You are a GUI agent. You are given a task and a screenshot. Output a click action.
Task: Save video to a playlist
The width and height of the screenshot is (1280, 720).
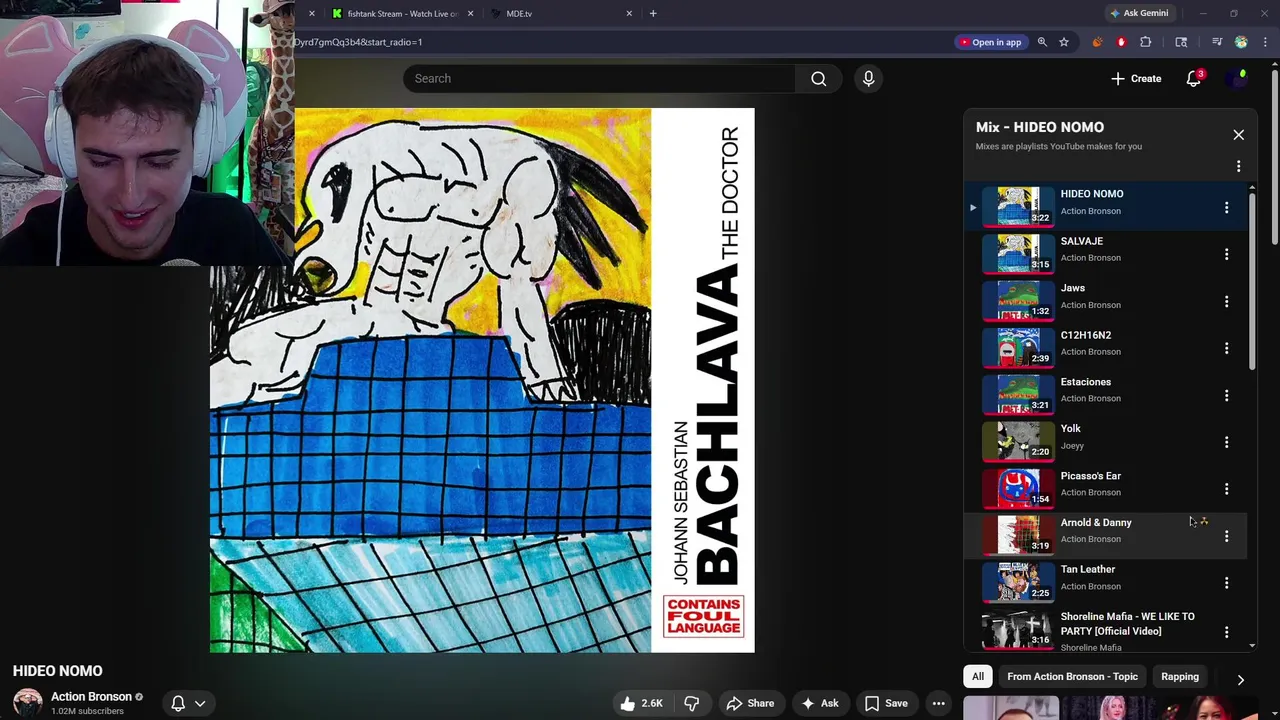pyautogui.click(x=886, y=703)
